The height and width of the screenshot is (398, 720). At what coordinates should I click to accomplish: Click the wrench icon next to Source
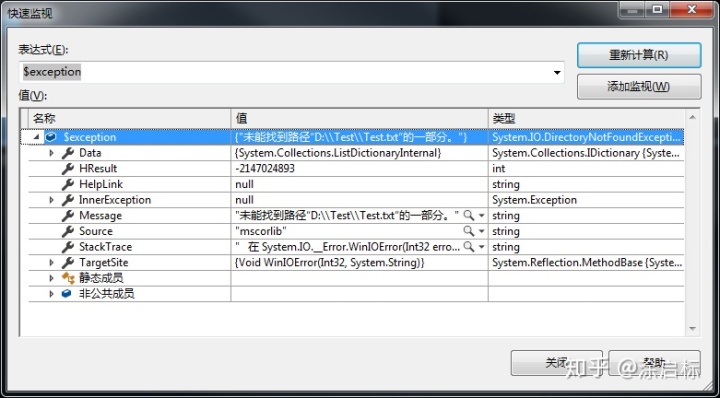tap(68, 231)
